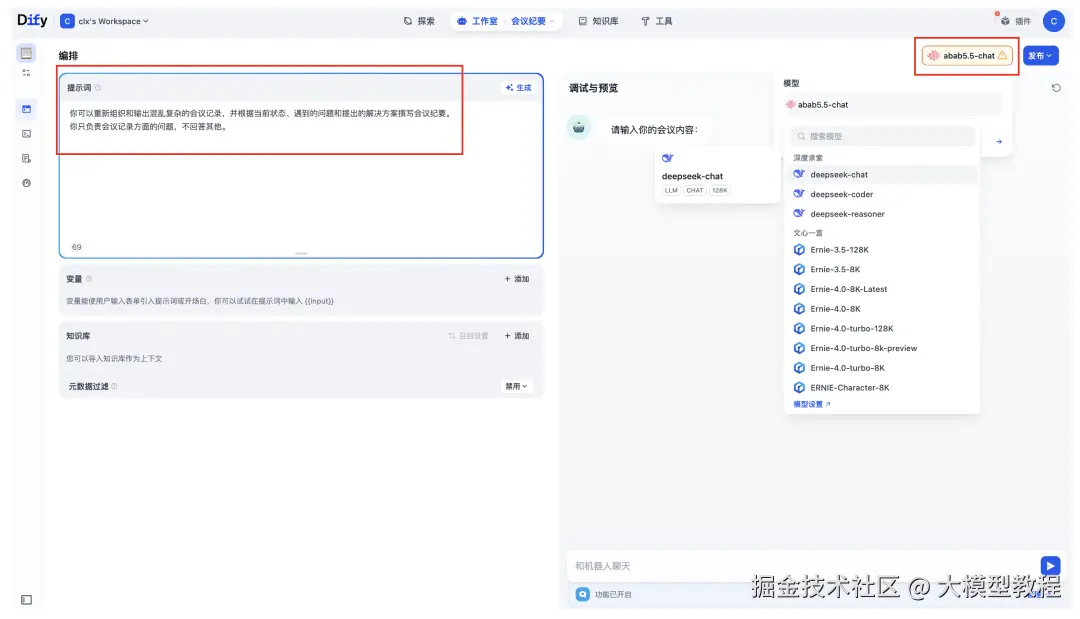
Task: Open the logs and annotations sidebar icon
Action: (x=26, y=158)
